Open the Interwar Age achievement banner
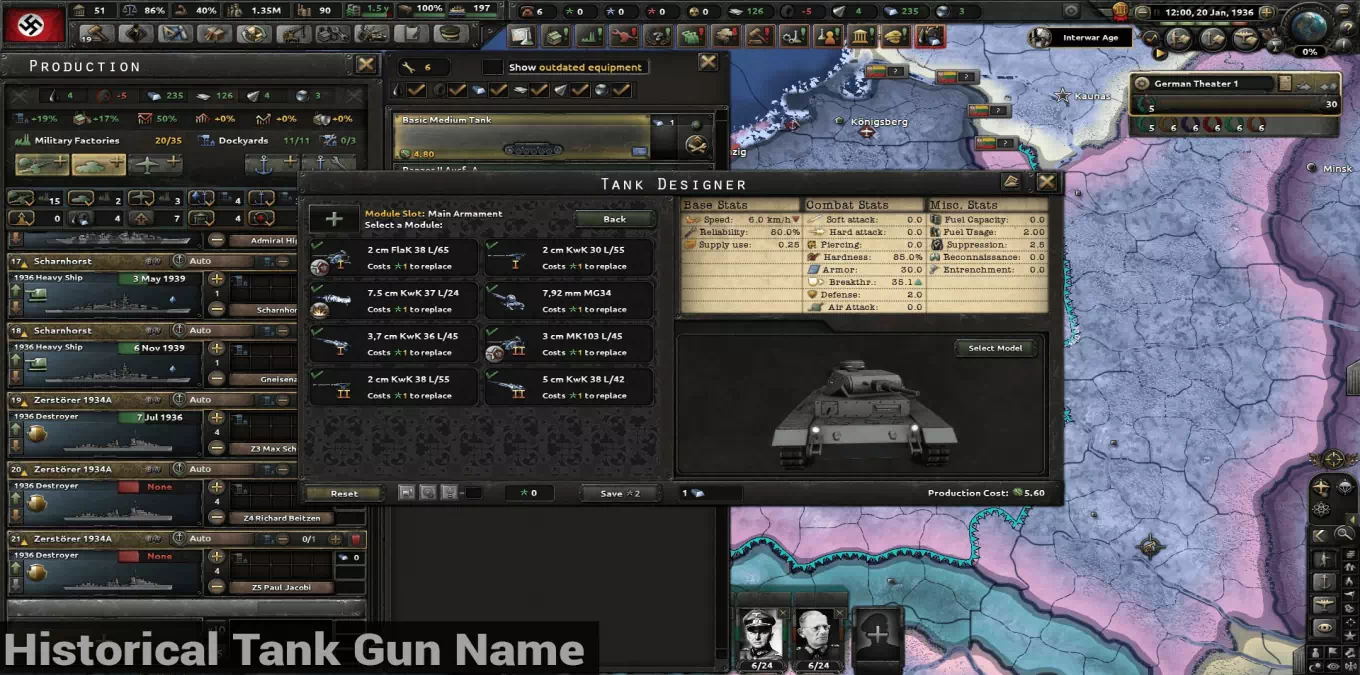 (x=1080, y=37)
